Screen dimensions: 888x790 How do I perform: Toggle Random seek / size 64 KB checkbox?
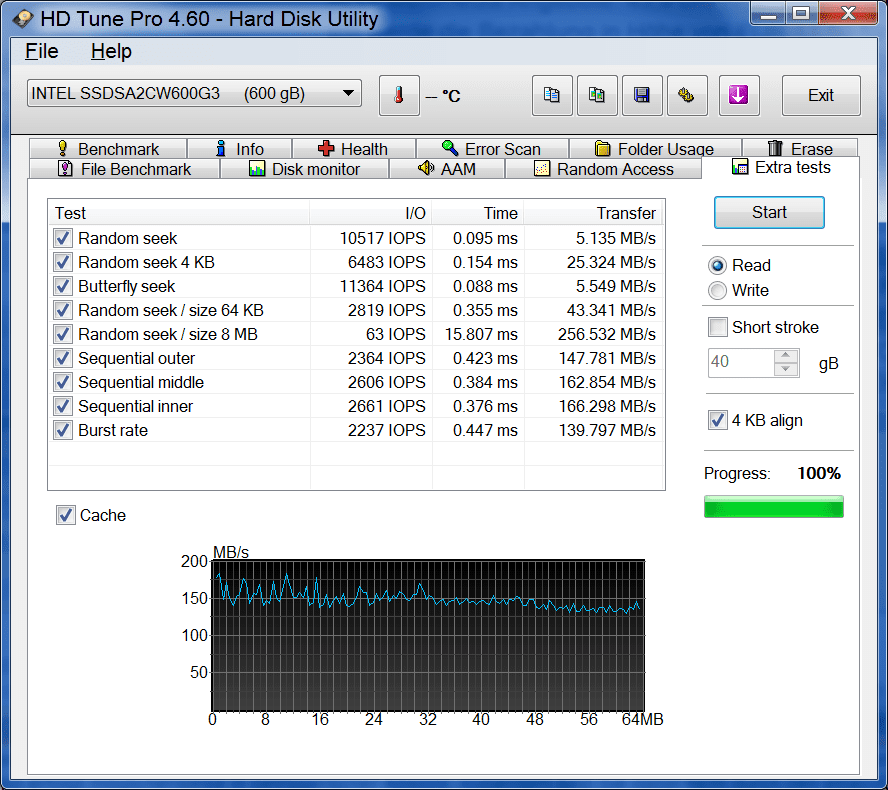pos(63,310)
